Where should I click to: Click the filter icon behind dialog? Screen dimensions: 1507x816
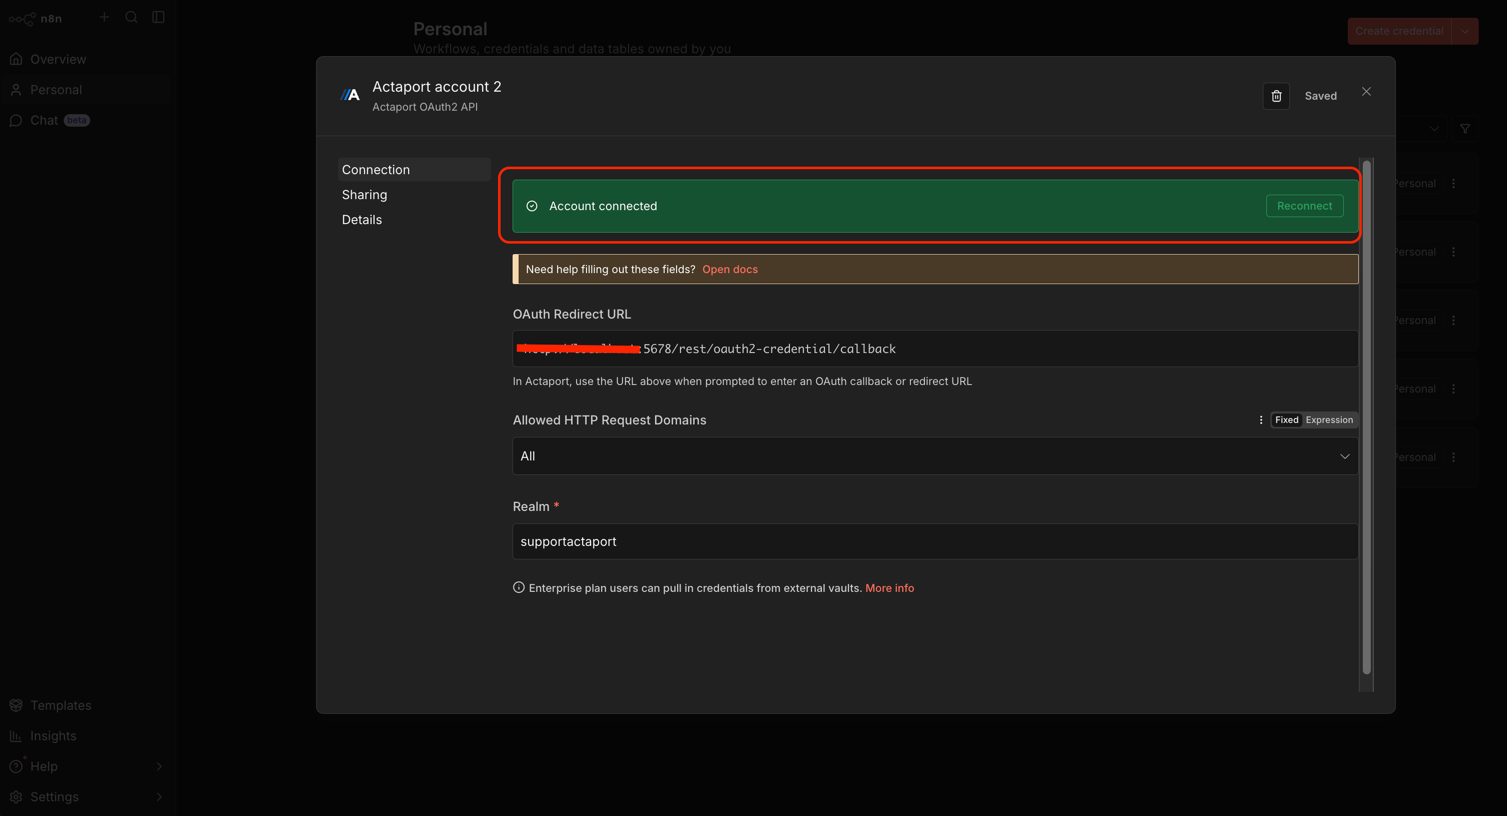tap(1465, 129)
